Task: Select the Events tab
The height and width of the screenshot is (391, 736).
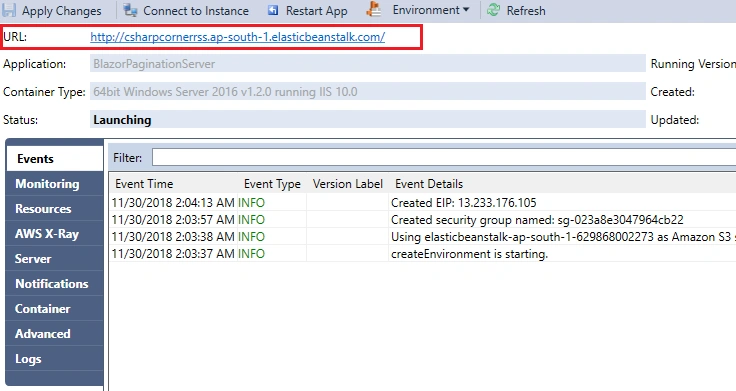Action: (x=54, y=159)
